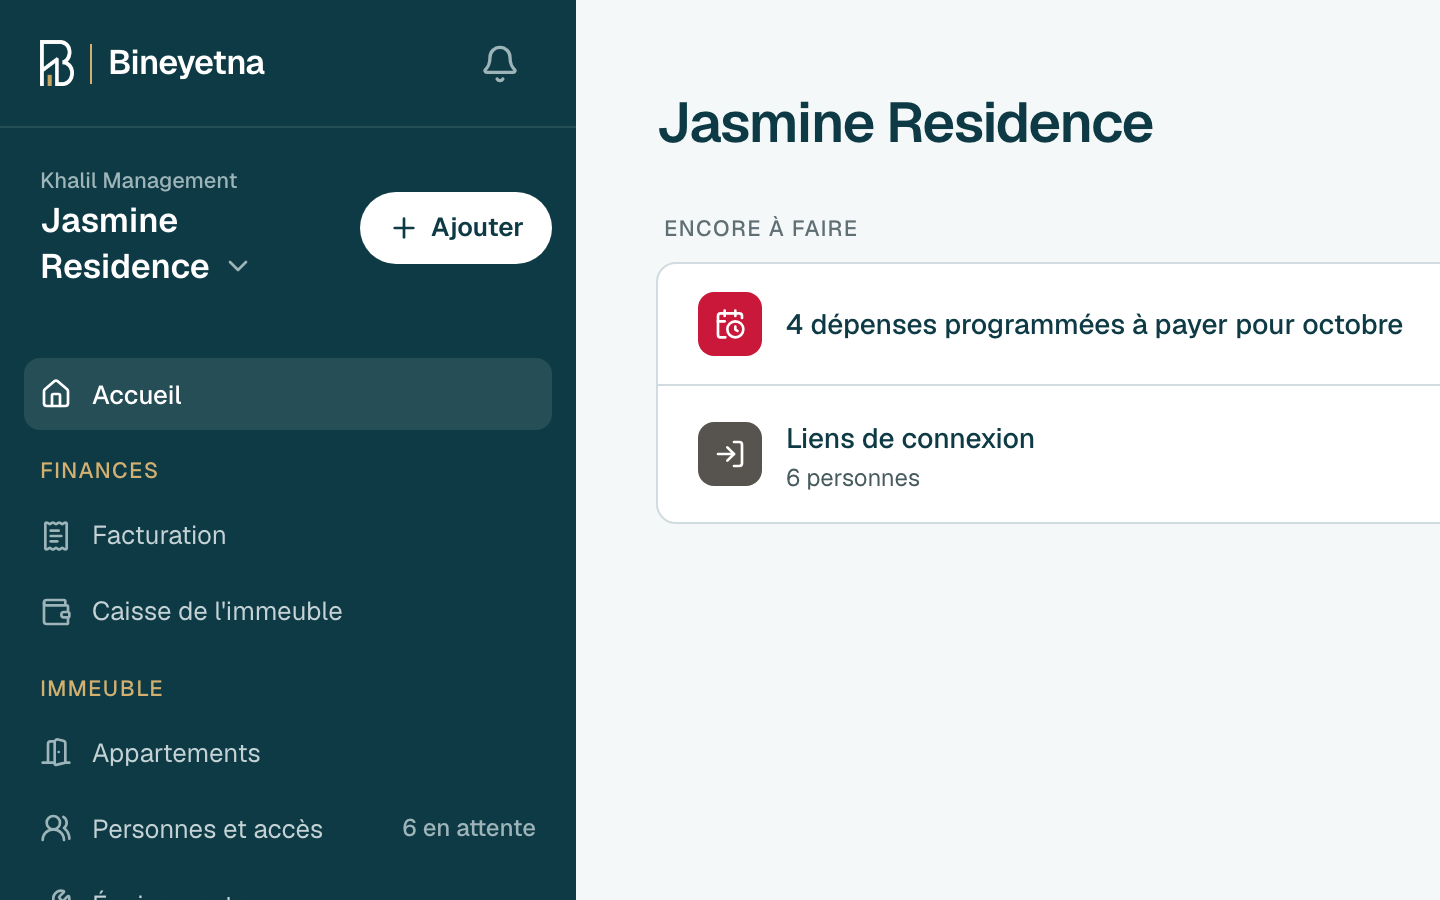Click the FINANCES section label

click(x=99, y=470)
